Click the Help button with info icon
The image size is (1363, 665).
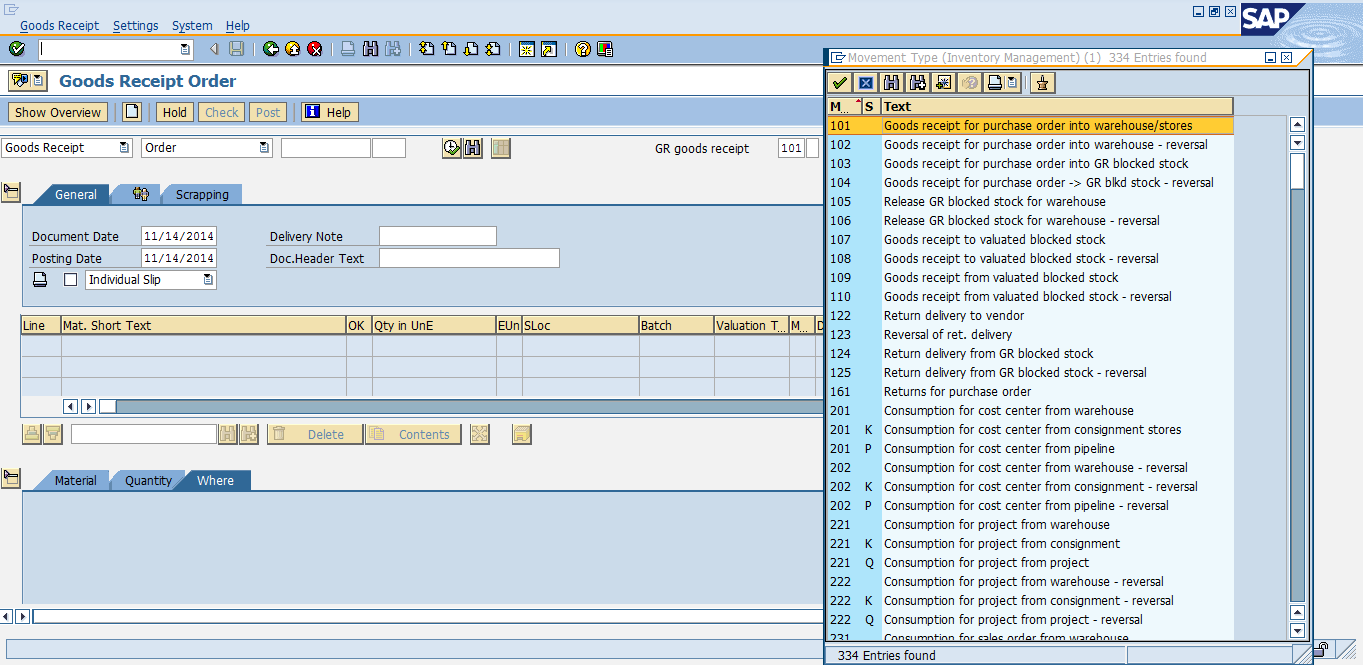coord(330,112)
